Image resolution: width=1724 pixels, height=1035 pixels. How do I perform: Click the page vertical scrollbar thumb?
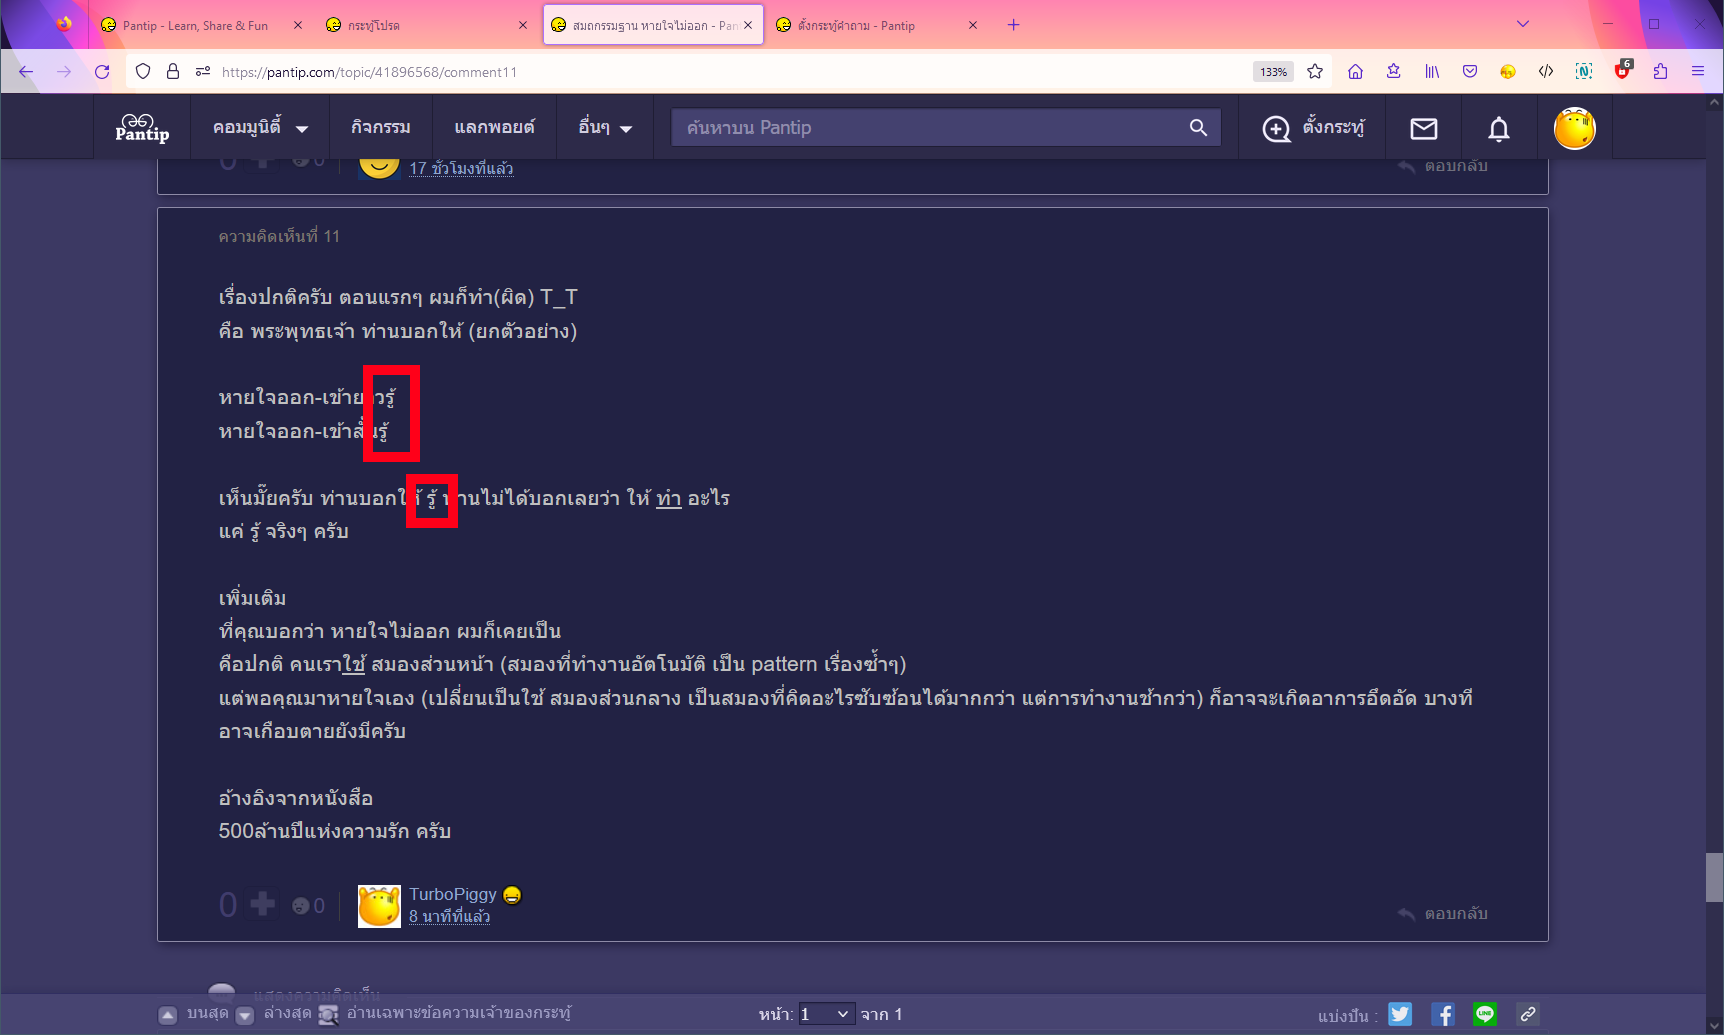click(1714, 877)
